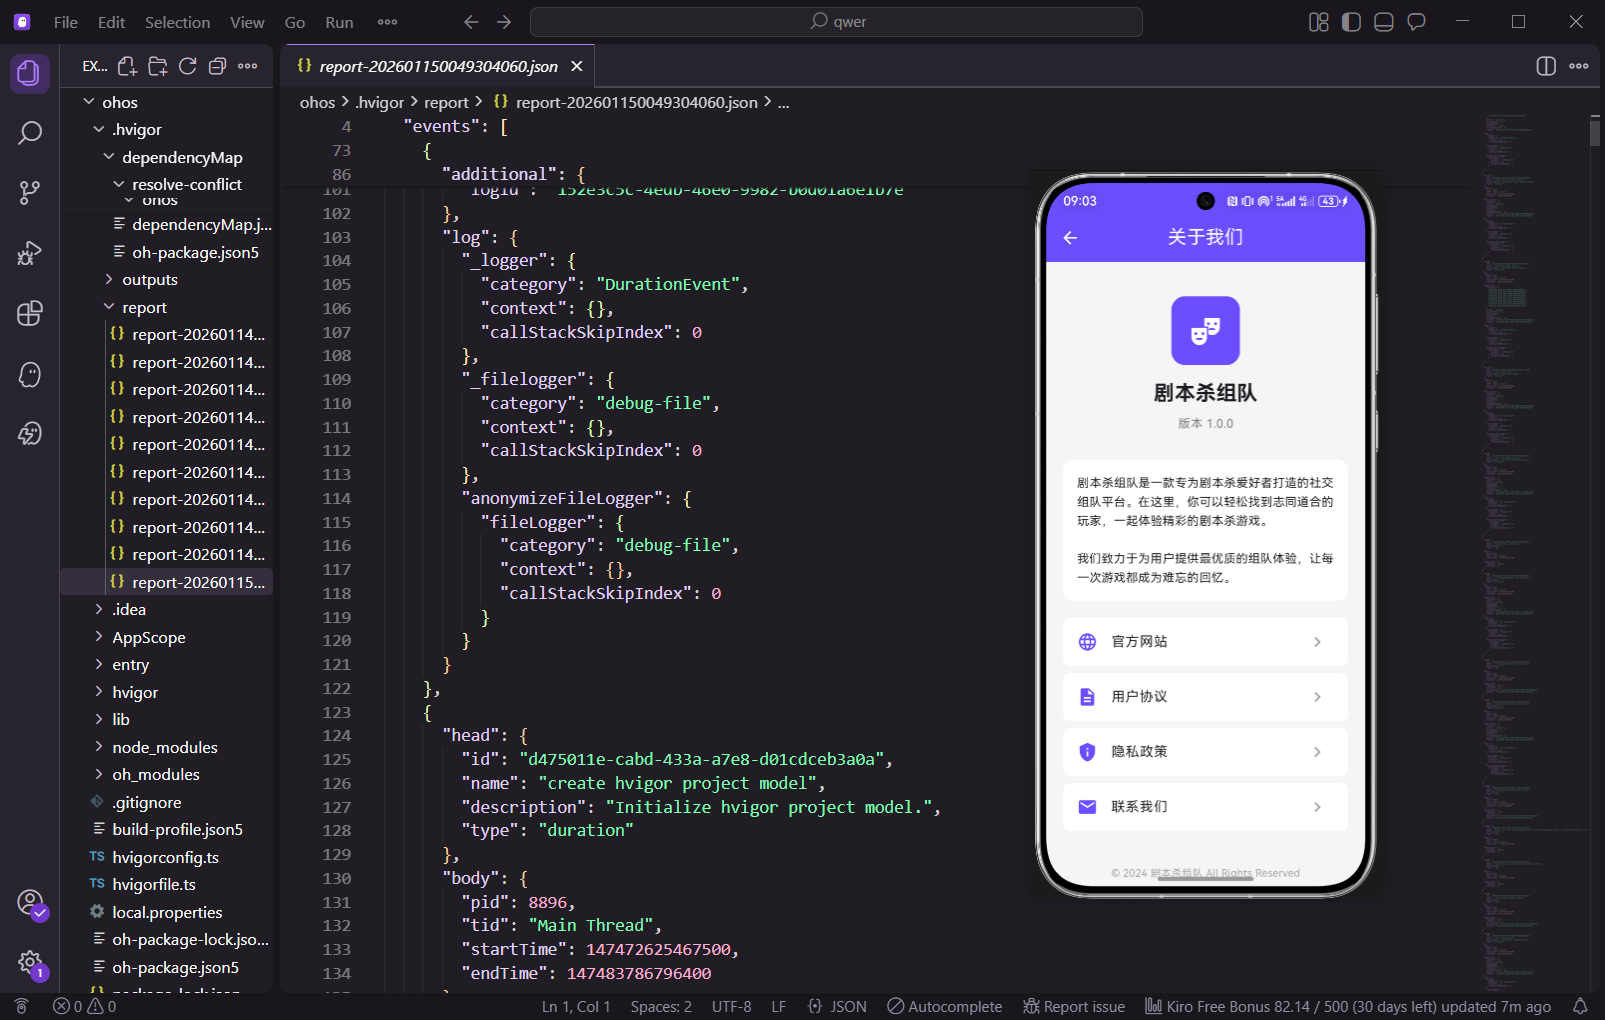The image size is (1605, 1020).
Task: Open build-profile.json5 file
Action: click(x=166, y=829)
